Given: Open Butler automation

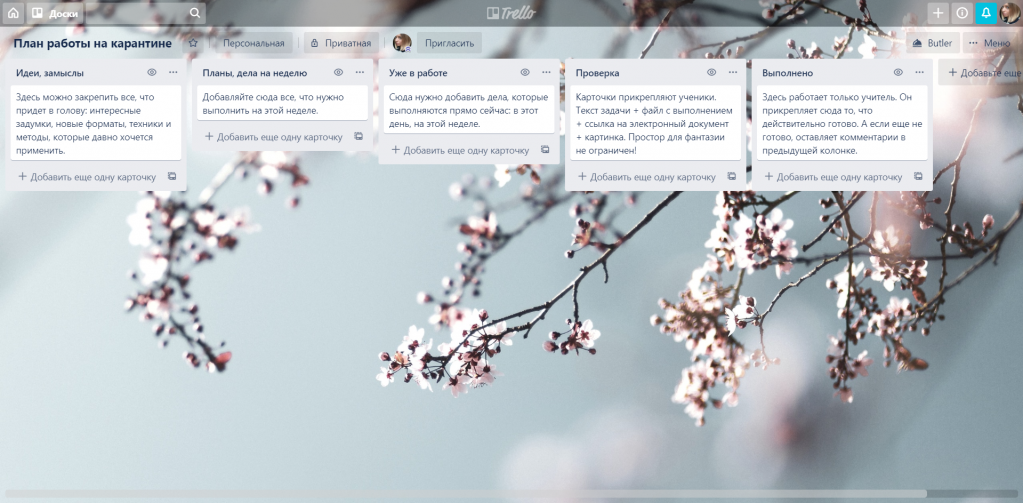Looking at the screenshot, I should pos(933,43).
